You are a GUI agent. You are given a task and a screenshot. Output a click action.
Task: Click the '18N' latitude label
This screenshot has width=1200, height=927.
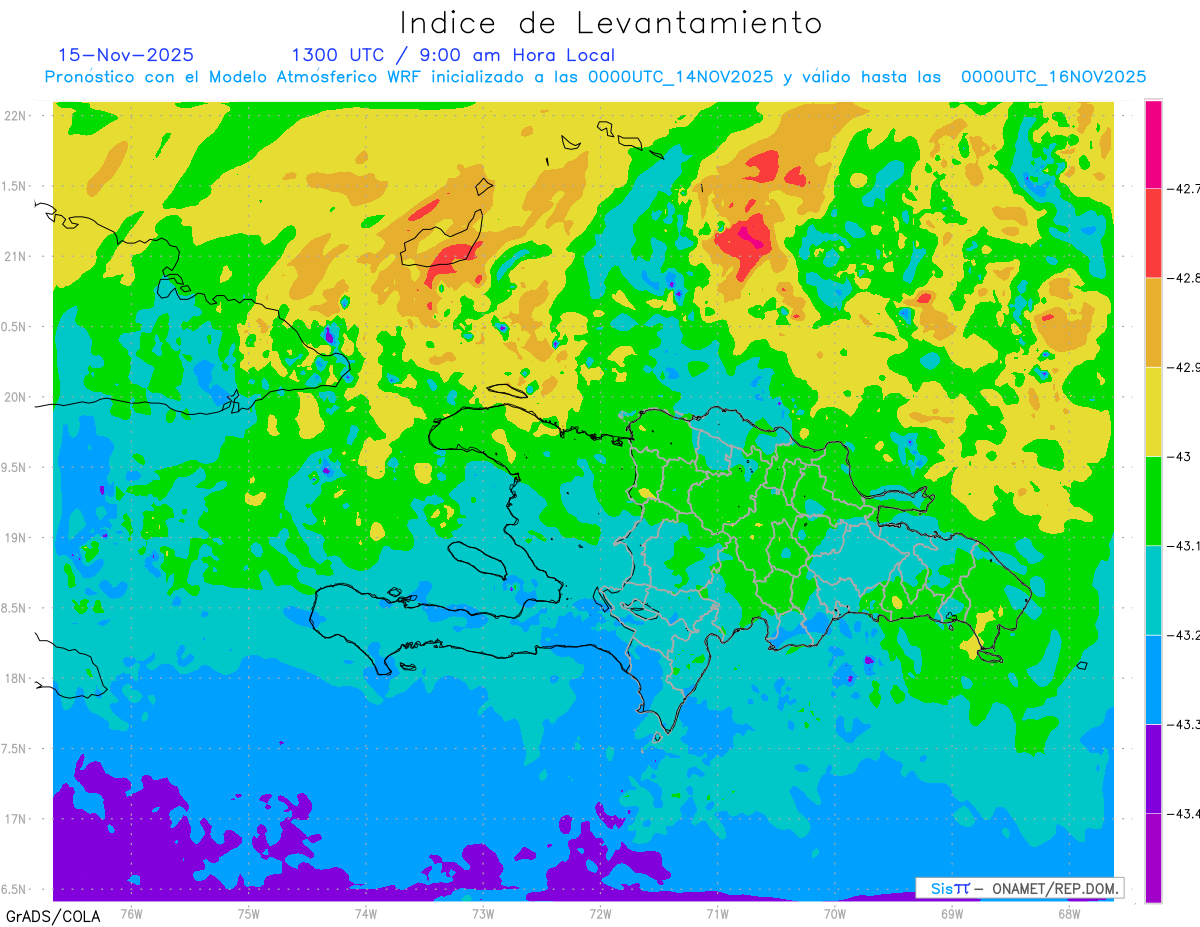[15, 678]
